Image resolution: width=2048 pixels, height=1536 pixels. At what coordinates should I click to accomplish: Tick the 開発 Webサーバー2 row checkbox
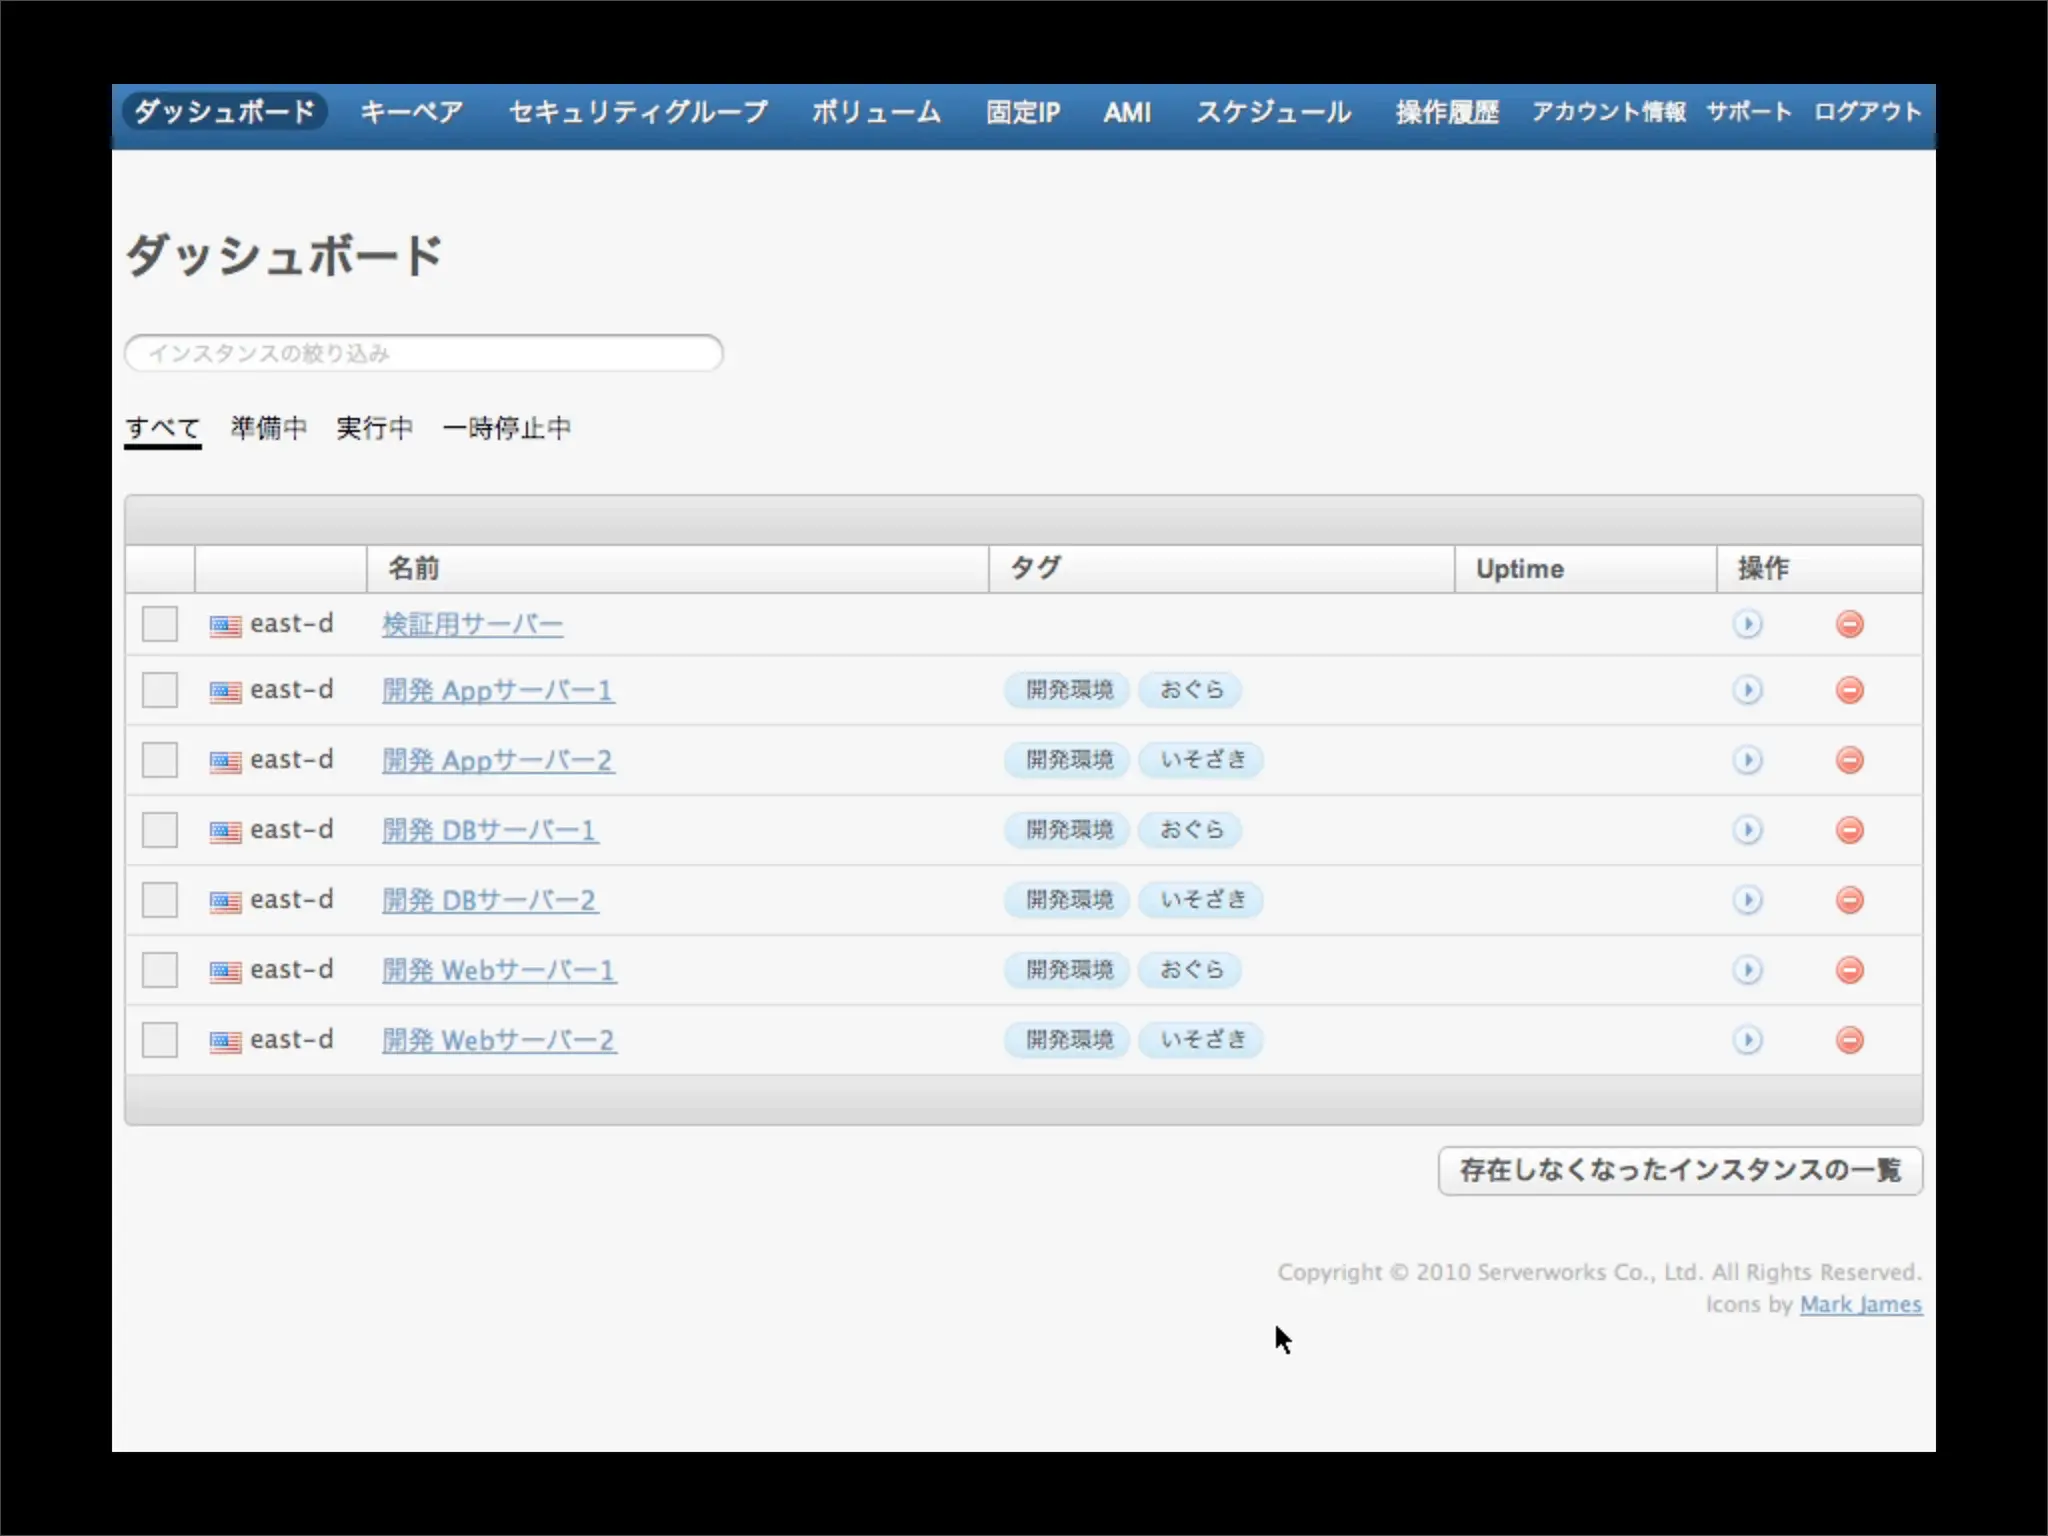point(160,1040)
